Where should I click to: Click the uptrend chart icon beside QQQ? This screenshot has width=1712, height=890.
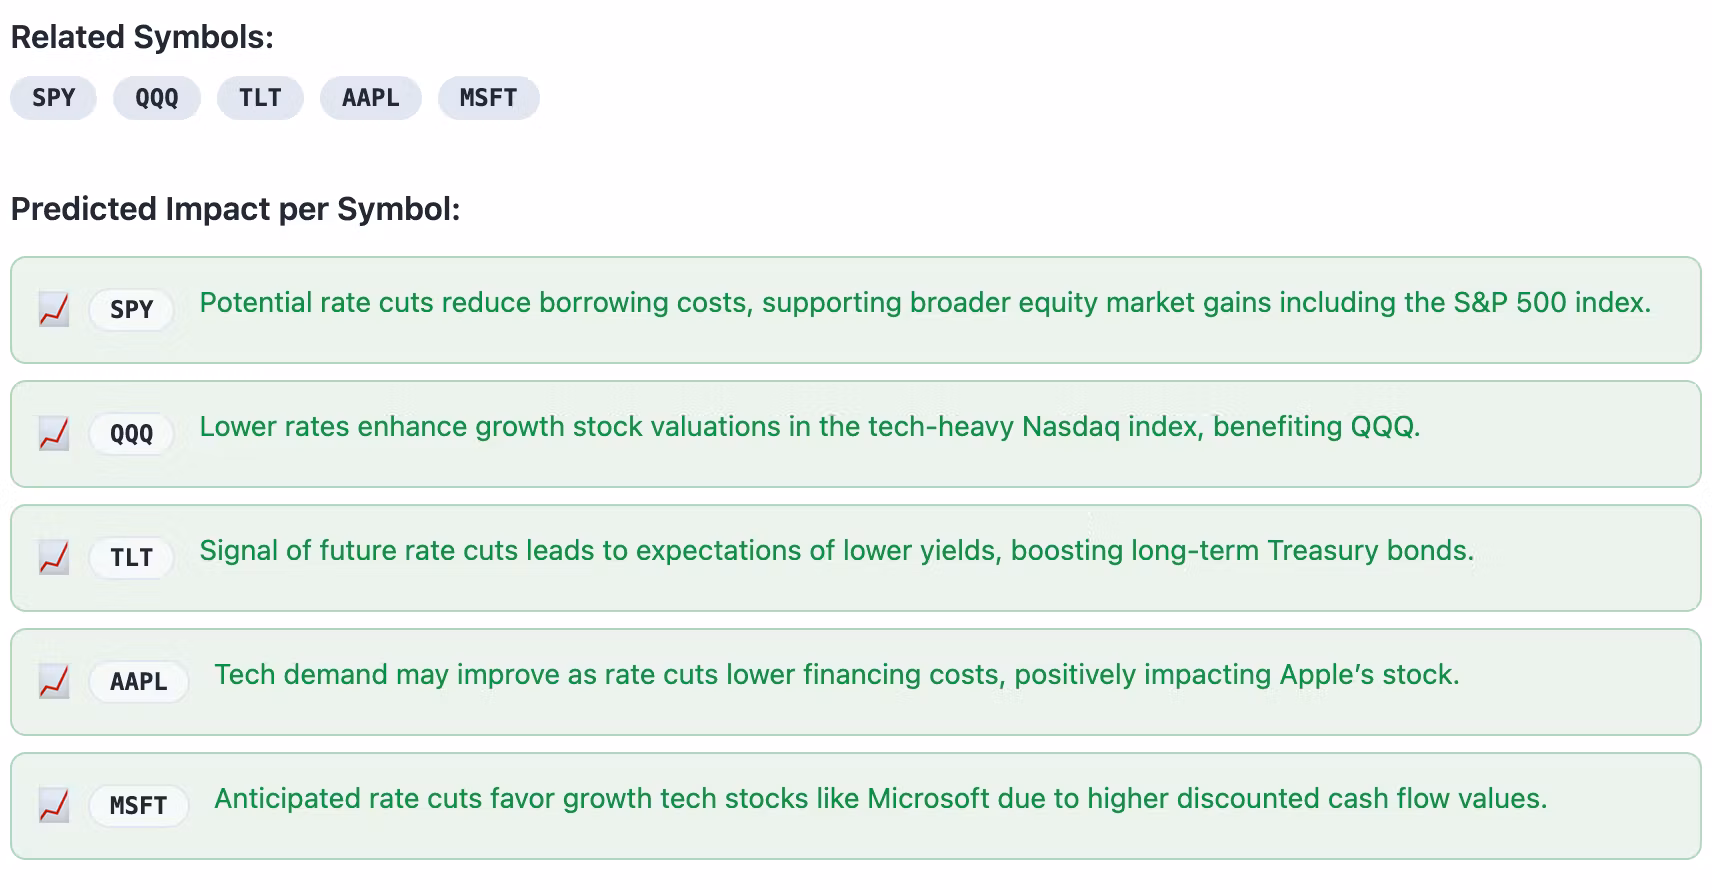tap(54, 433)
